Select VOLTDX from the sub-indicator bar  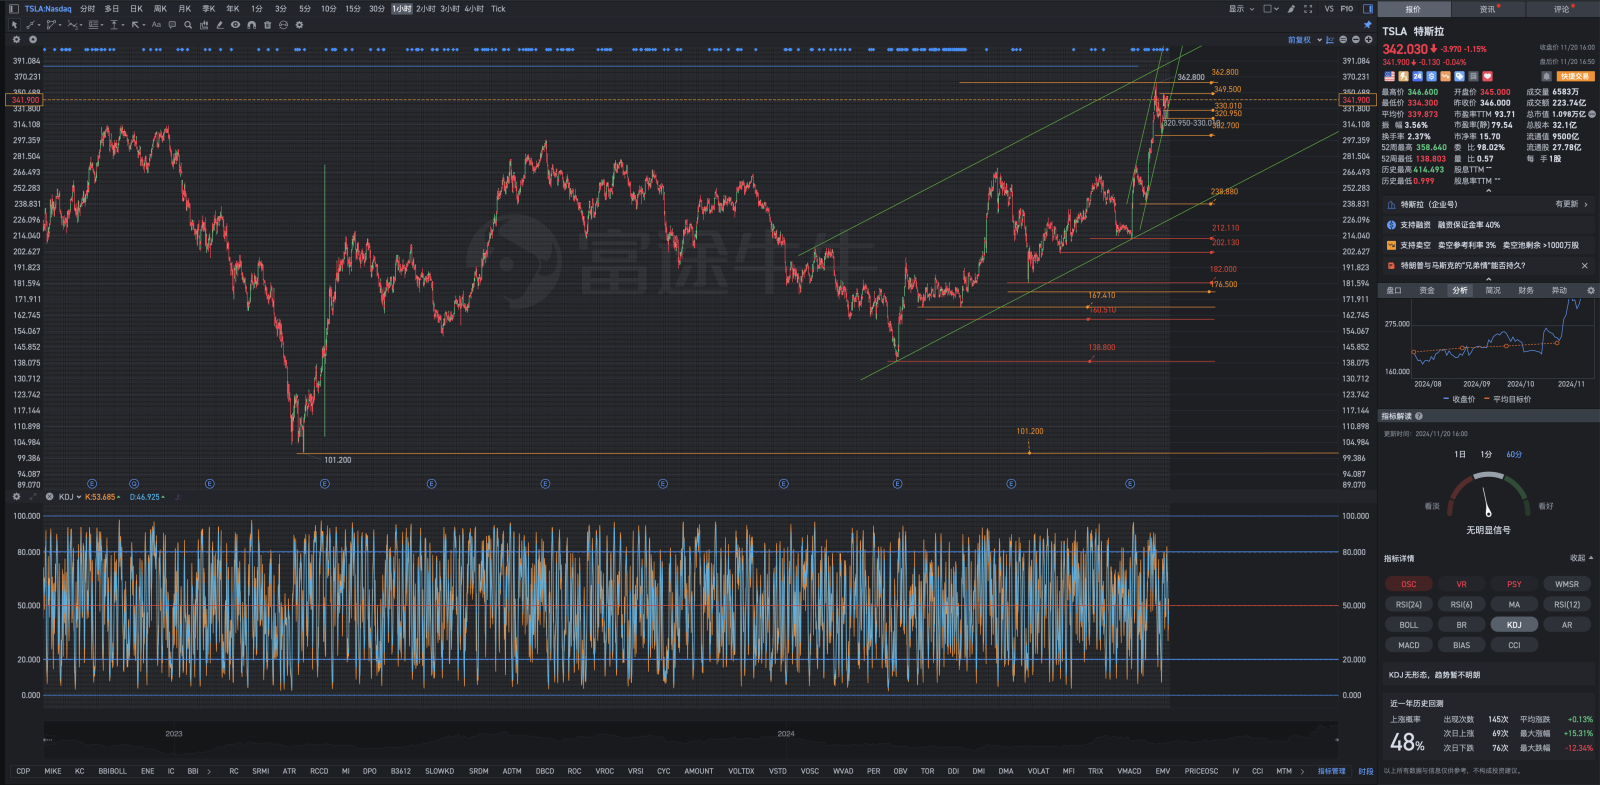pos(741,771)
